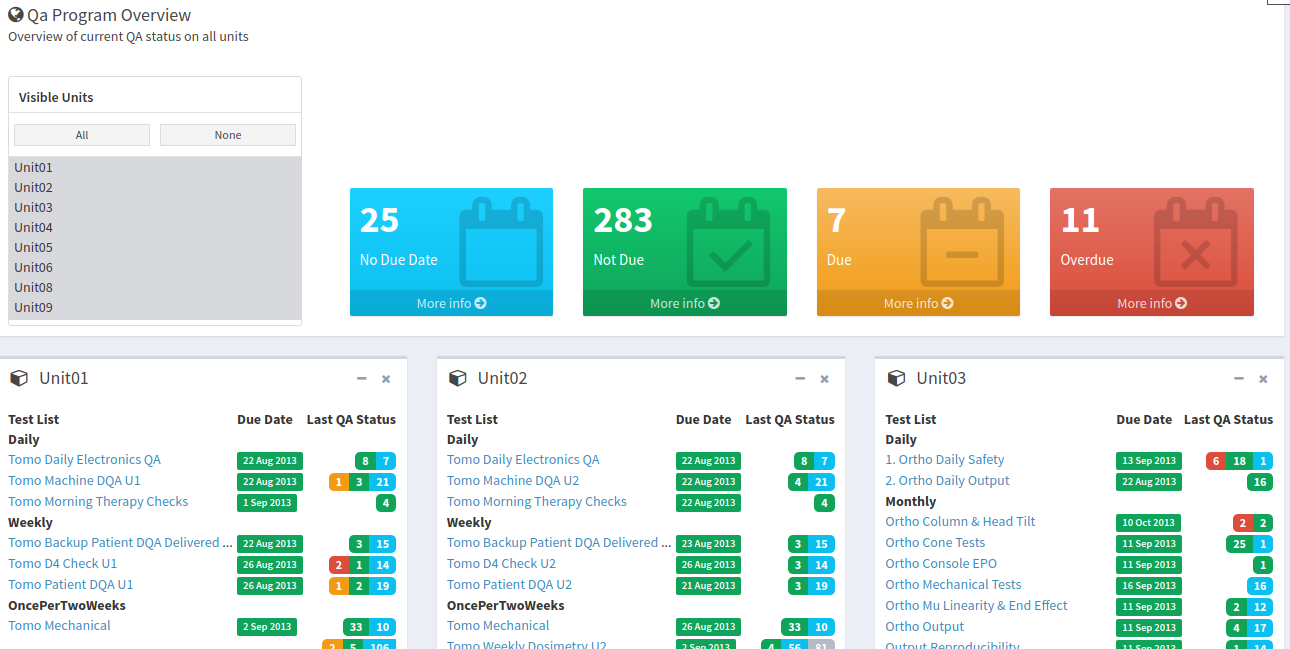The height and width of the screenshot is (649, 1290).
Task: Click the red Overdue calendar cross icon
Action: click(1195, 243)
